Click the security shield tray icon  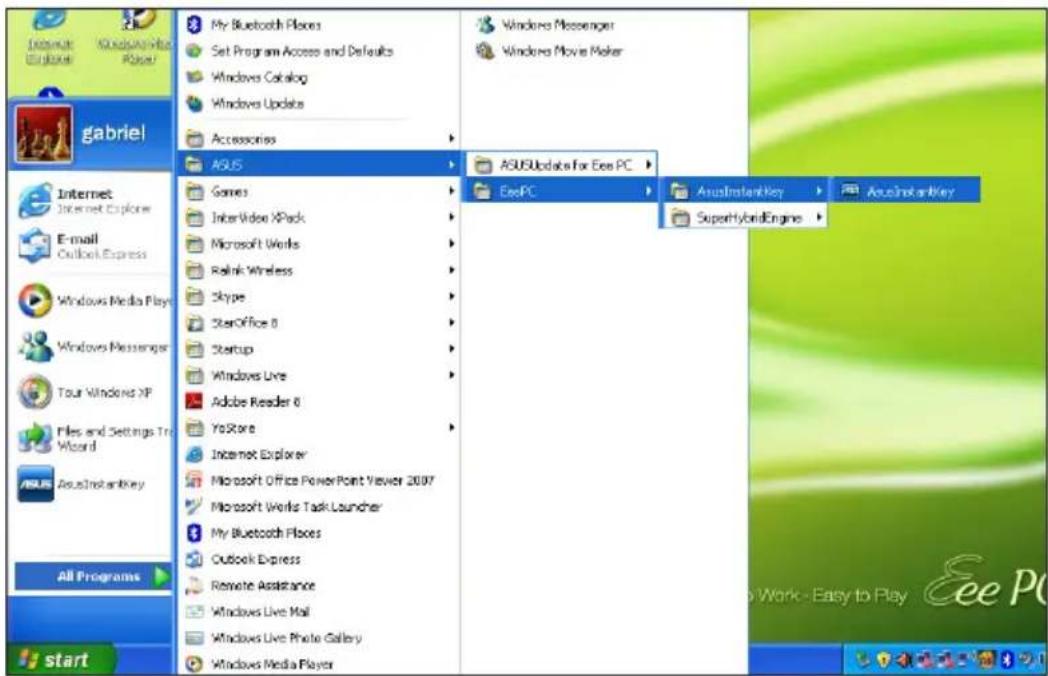tap(884, 661)
